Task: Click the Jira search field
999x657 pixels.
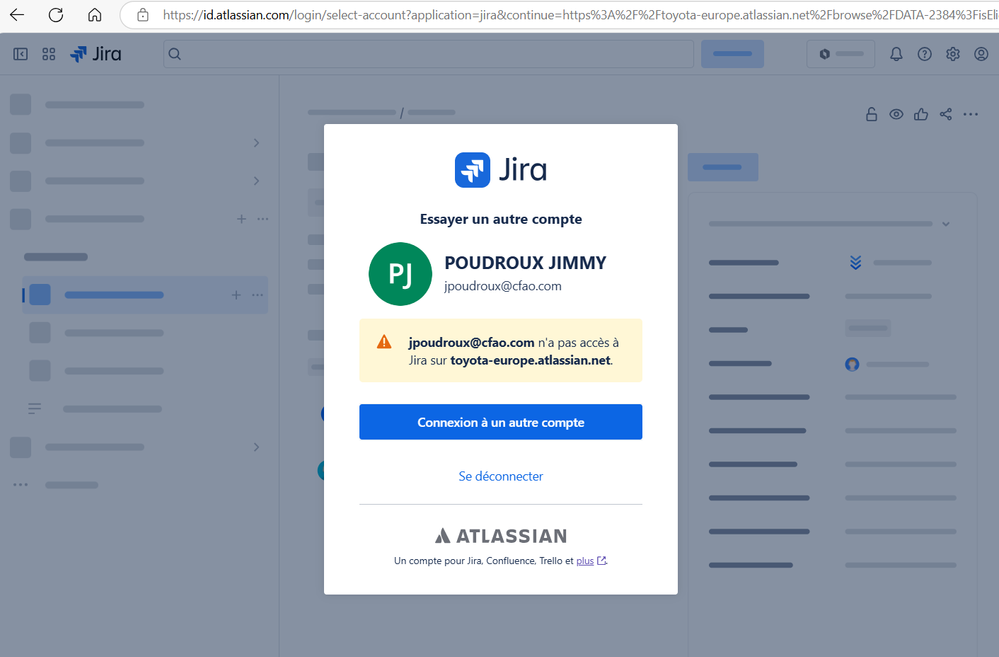Action: pos(430,54)
